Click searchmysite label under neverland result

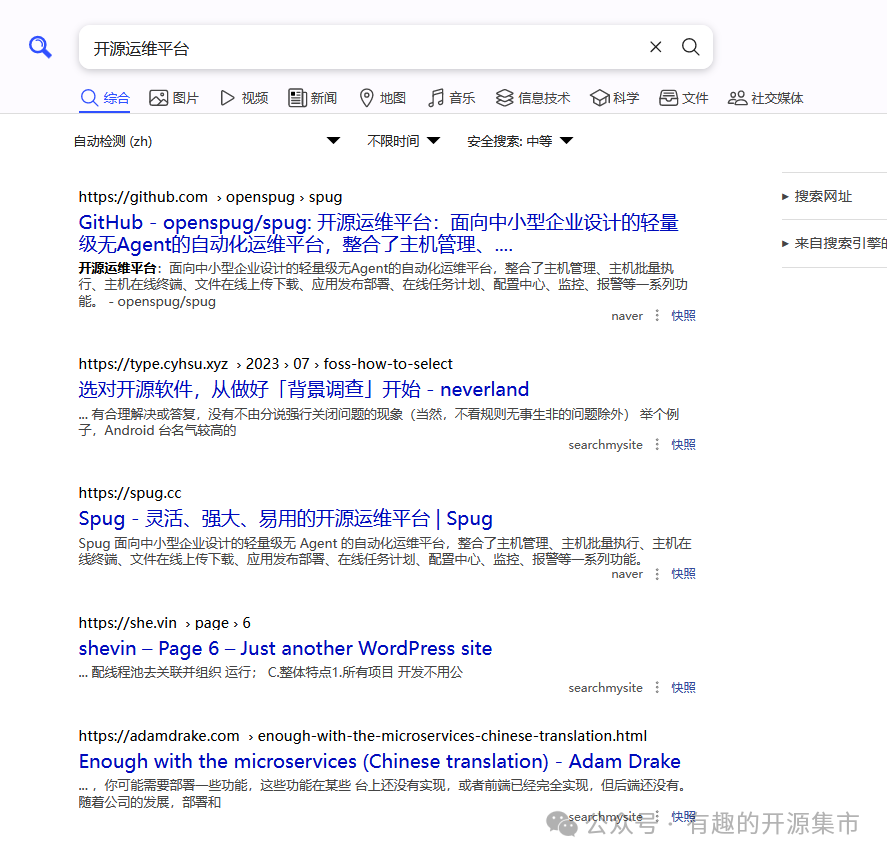pyautogui.click(x=605, y=445)
